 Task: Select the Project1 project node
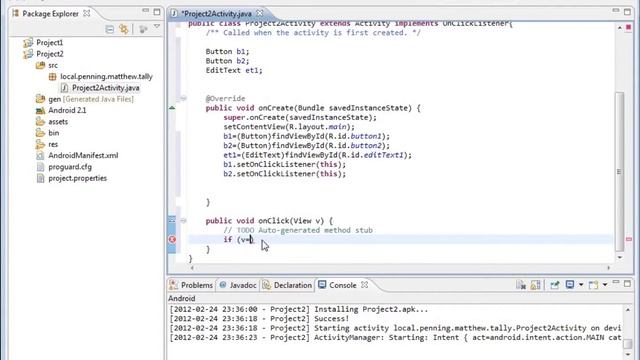click(x=49, y=42)
